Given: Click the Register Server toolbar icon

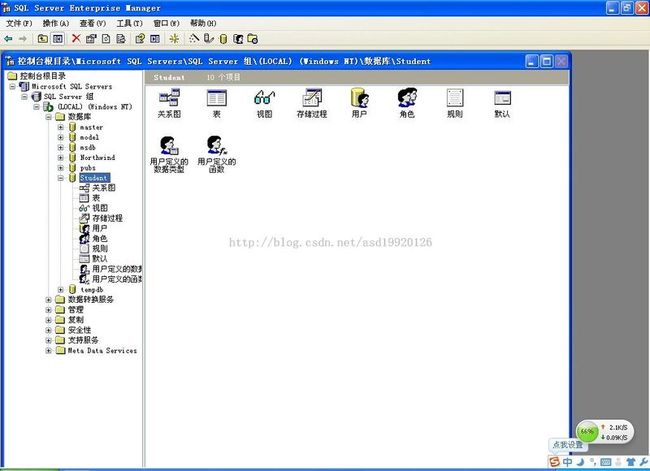Looking at the screenshot, I should [208, 39].
